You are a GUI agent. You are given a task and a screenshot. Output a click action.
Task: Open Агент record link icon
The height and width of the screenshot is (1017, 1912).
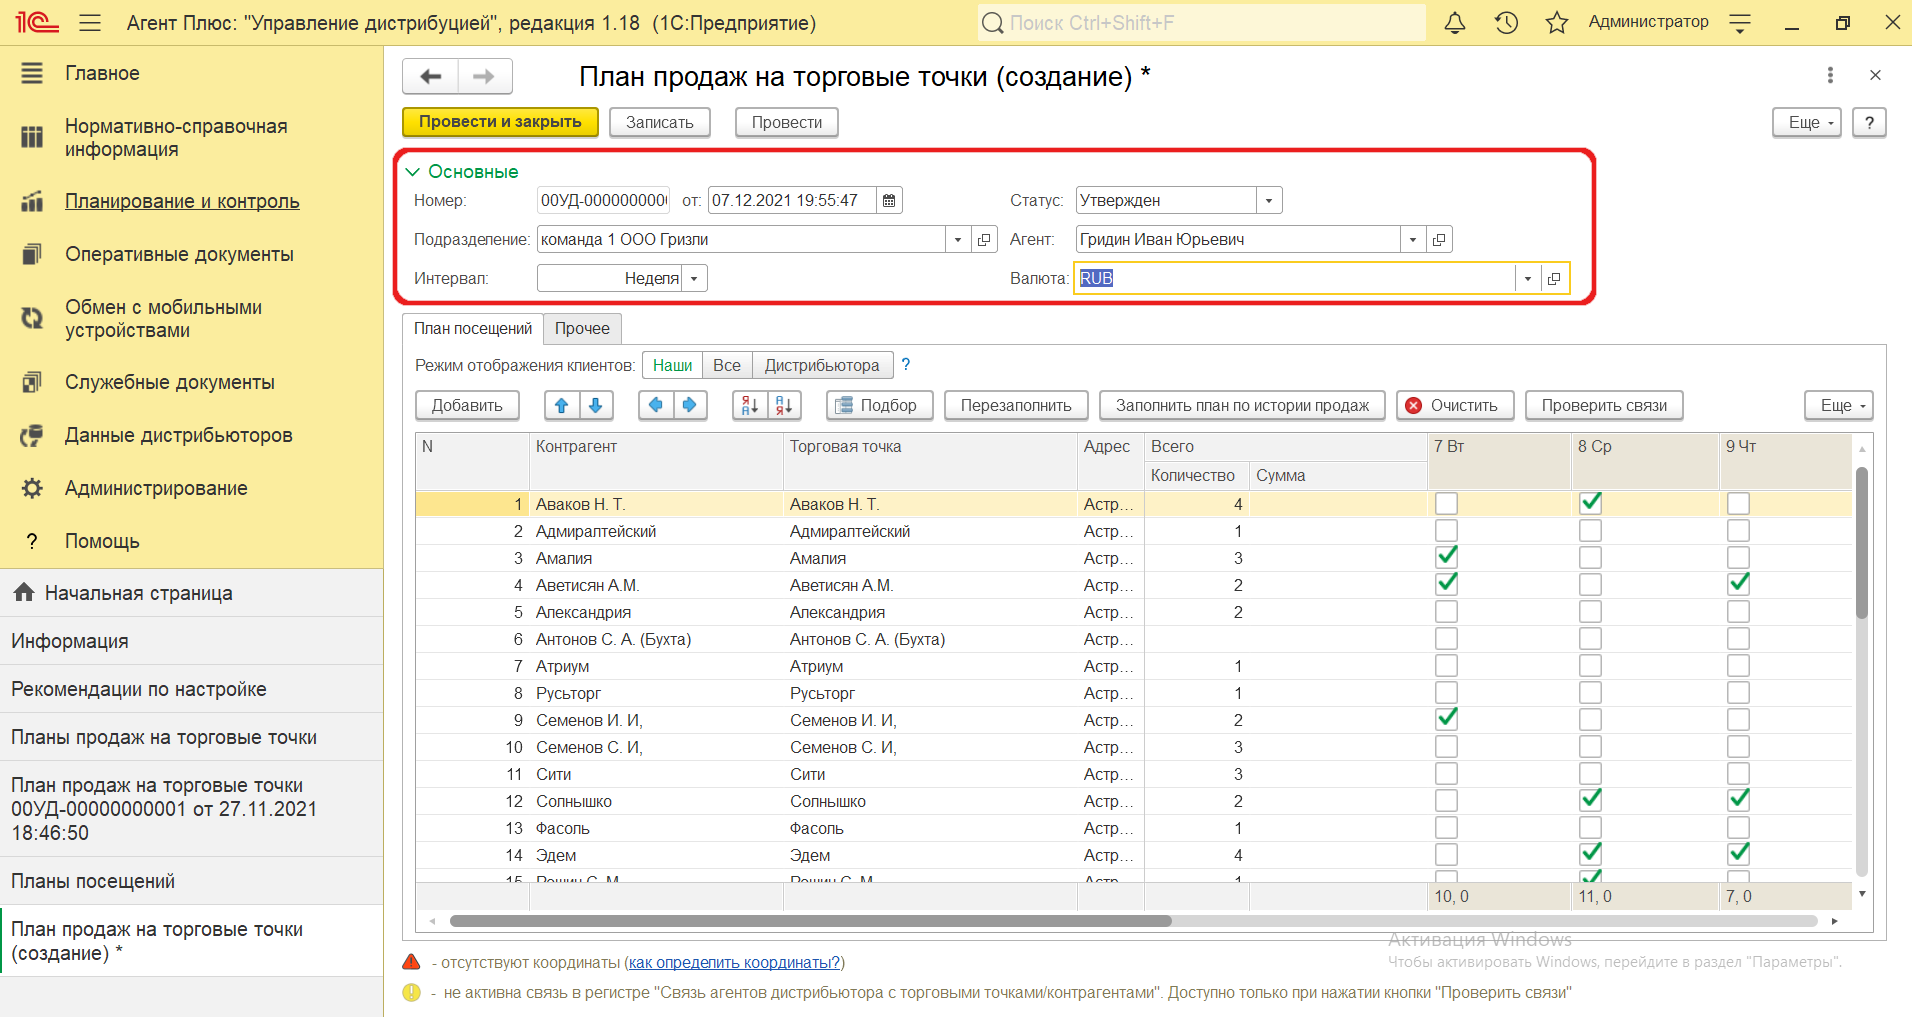click(x=1439, y=240)
